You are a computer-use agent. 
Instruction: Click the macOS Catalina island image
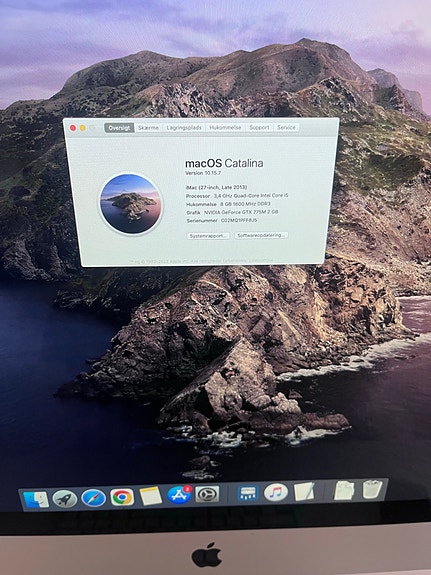tap(131, 204)
